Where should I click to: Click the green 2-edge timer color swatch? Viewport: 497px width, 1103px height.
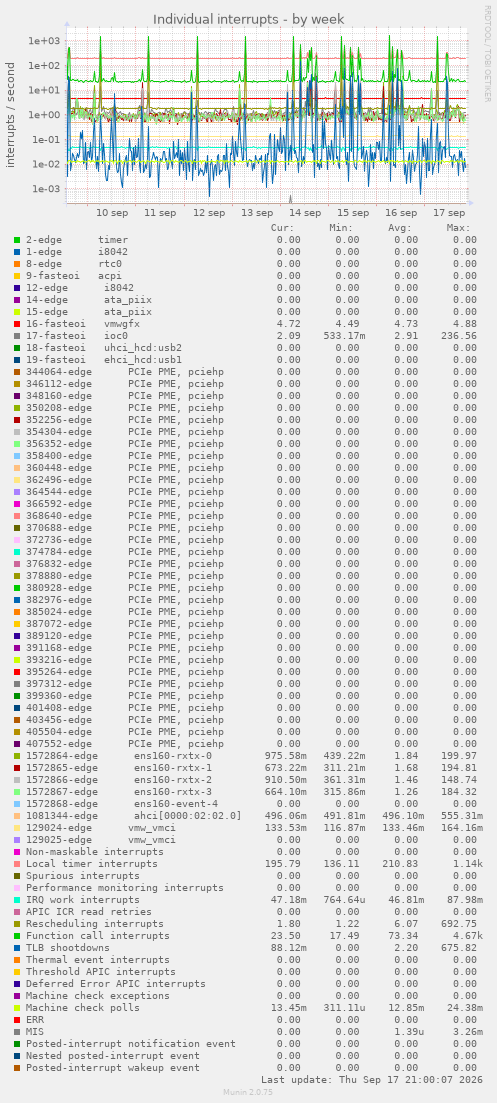click(x=17, y=240)
